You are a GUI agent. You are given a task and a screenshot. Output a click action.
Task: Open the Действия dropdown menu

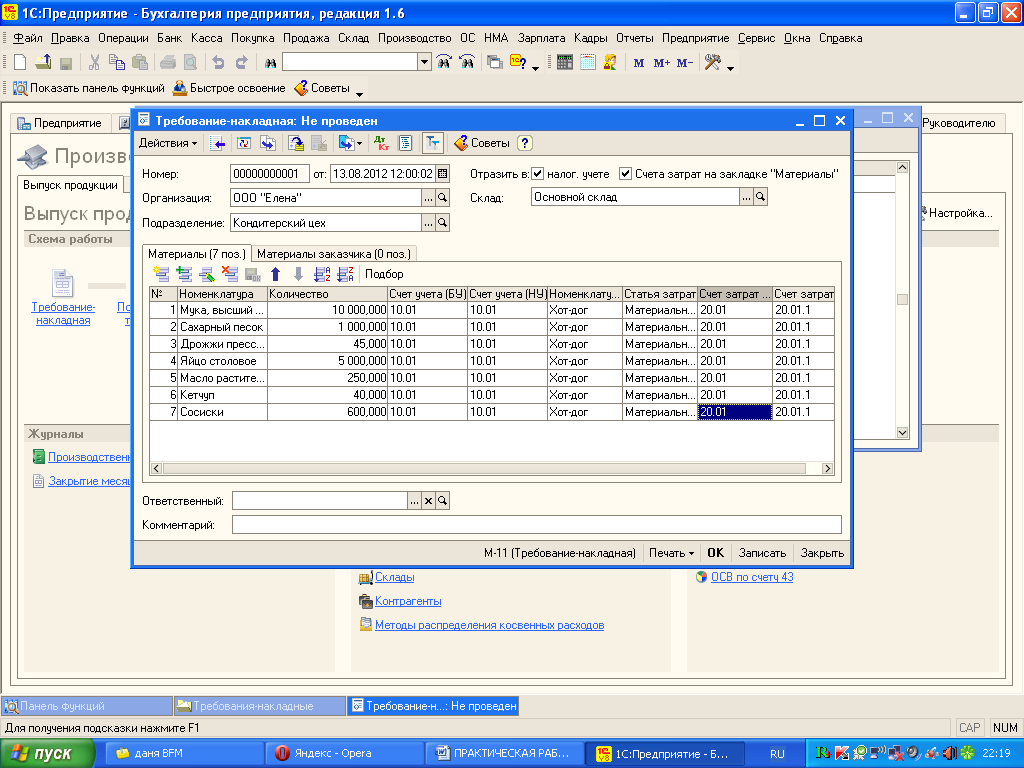pyautogui.click(x=168, y=143)
